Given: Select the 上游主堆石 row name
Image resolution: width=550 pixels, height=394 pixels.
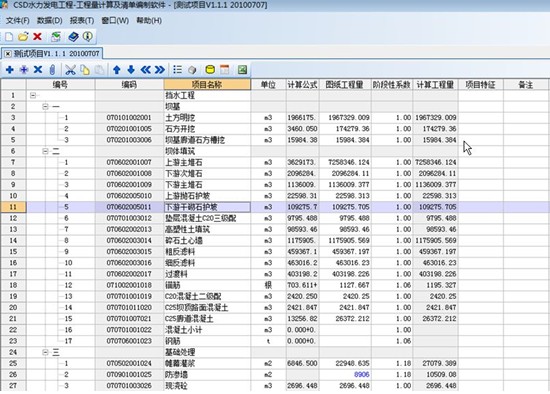Looking at the screenshot, I should [x=207, y=162].
